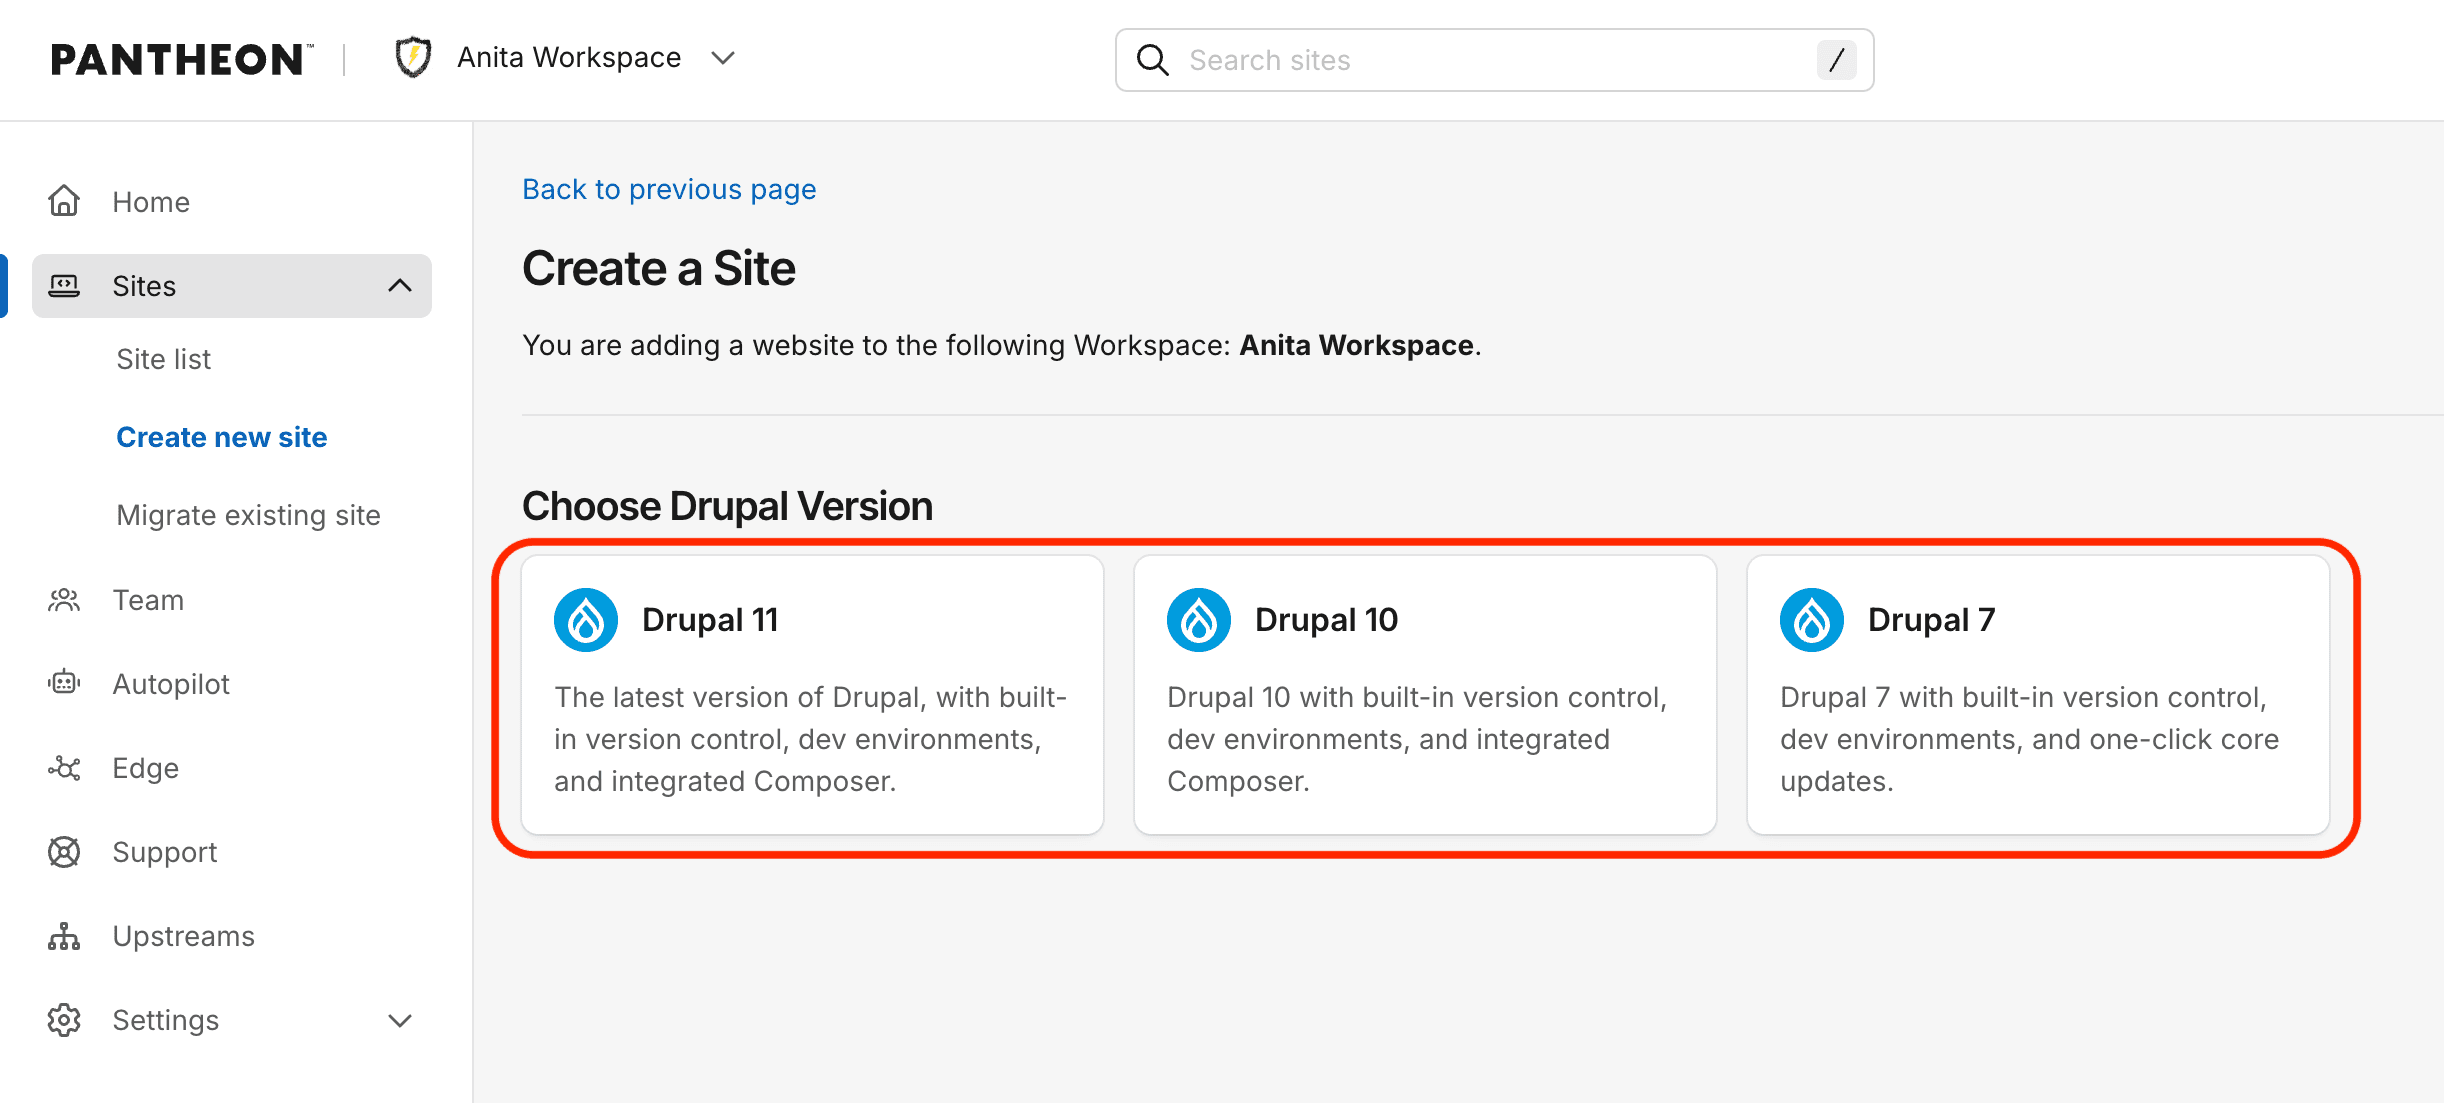Image resolution: width=2444 pixels, height=1103 pixels.
Task: Click the Drupal 11 drop logo
Action: click(586, 620)
